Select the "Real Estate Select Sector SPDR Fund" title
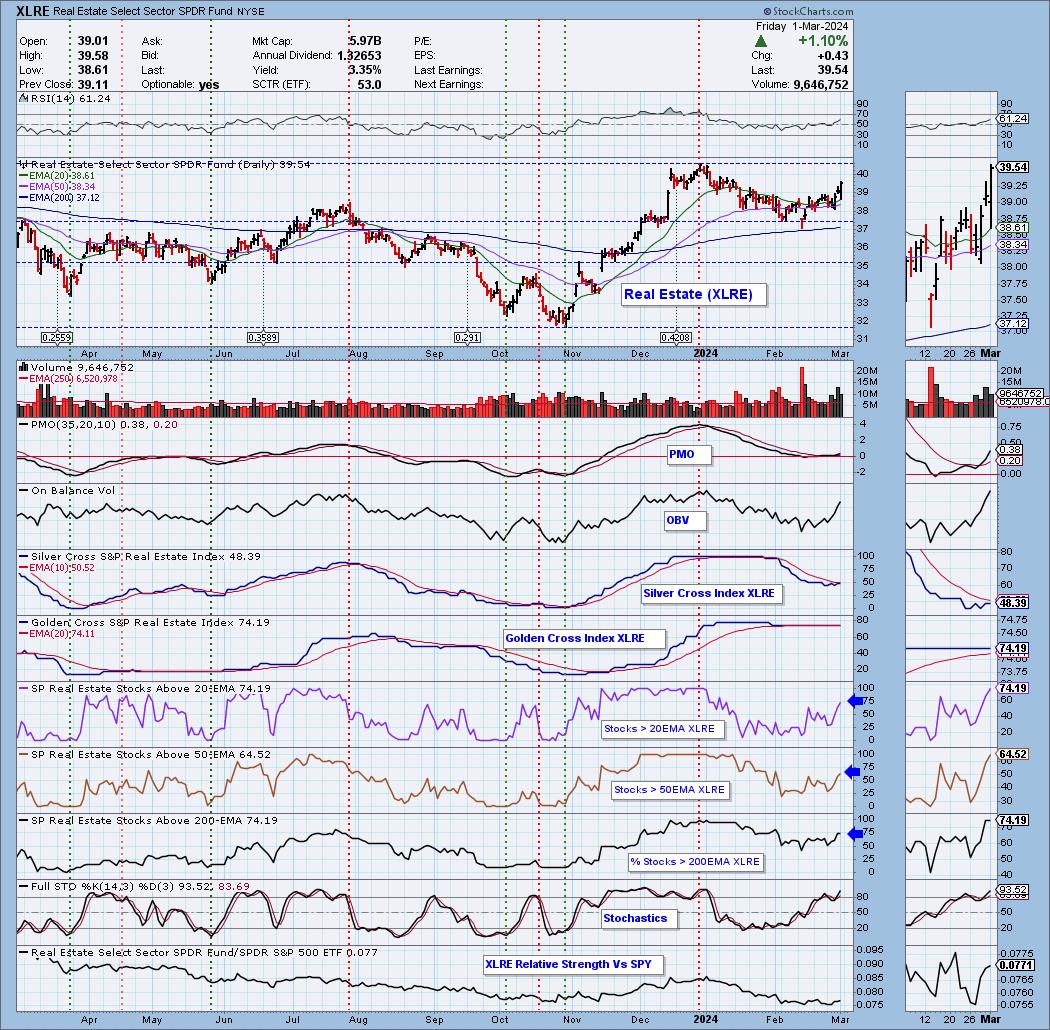The height and width of the screenshot is (1030, 1050). [143, 11]
